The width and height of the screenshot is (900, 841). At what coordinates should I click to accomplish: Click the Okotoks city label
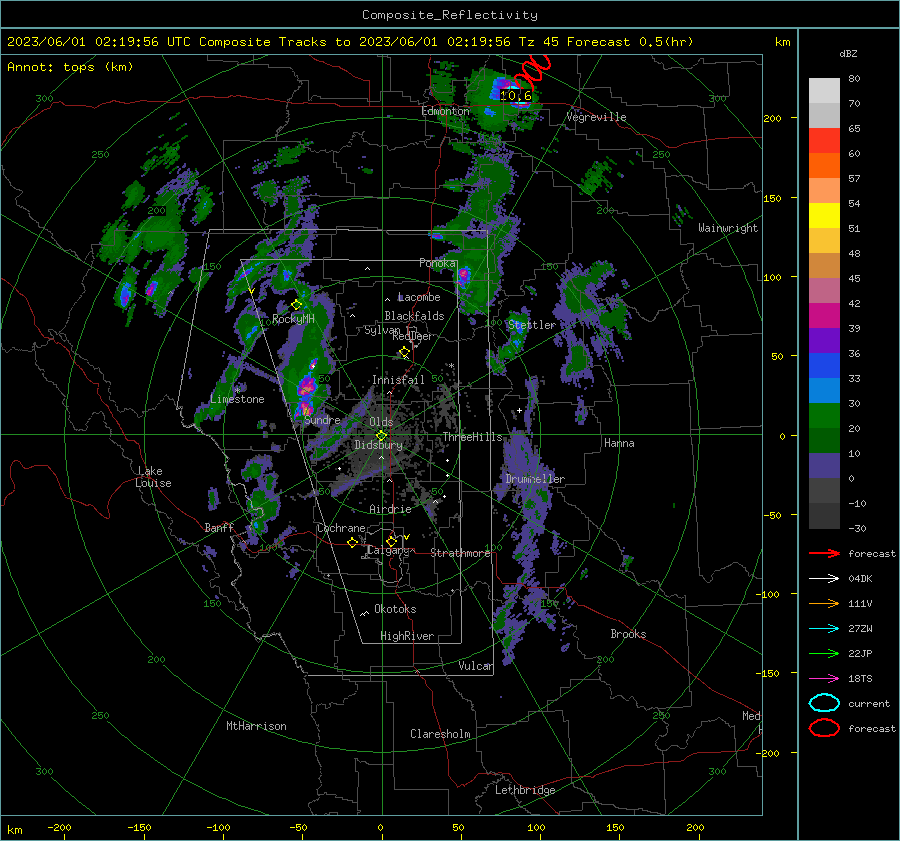(395, 609)
